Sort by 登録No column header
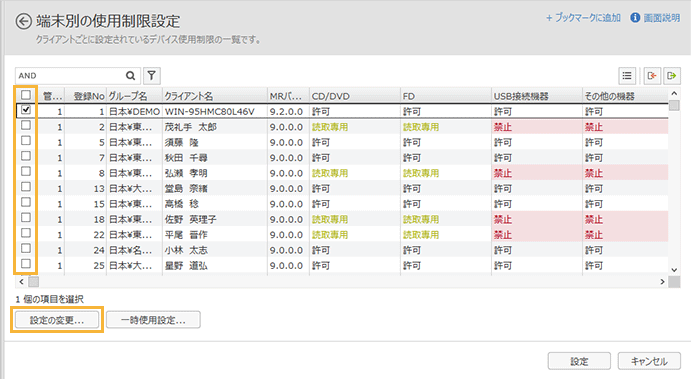The width and height of the screenshot is (691, 379). (86, 96)
